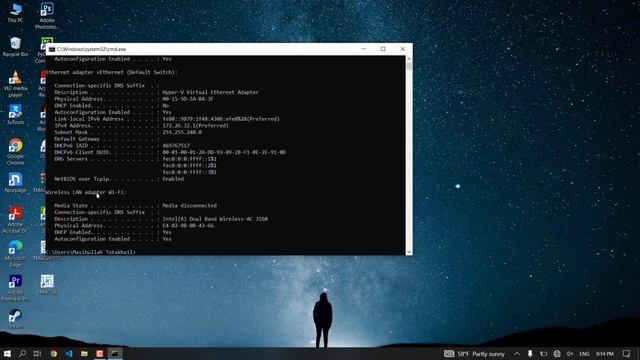The image size is (640, 360).
Task: Click the command prompt input line
Action: pyautogui.click(x=91, y=252)
